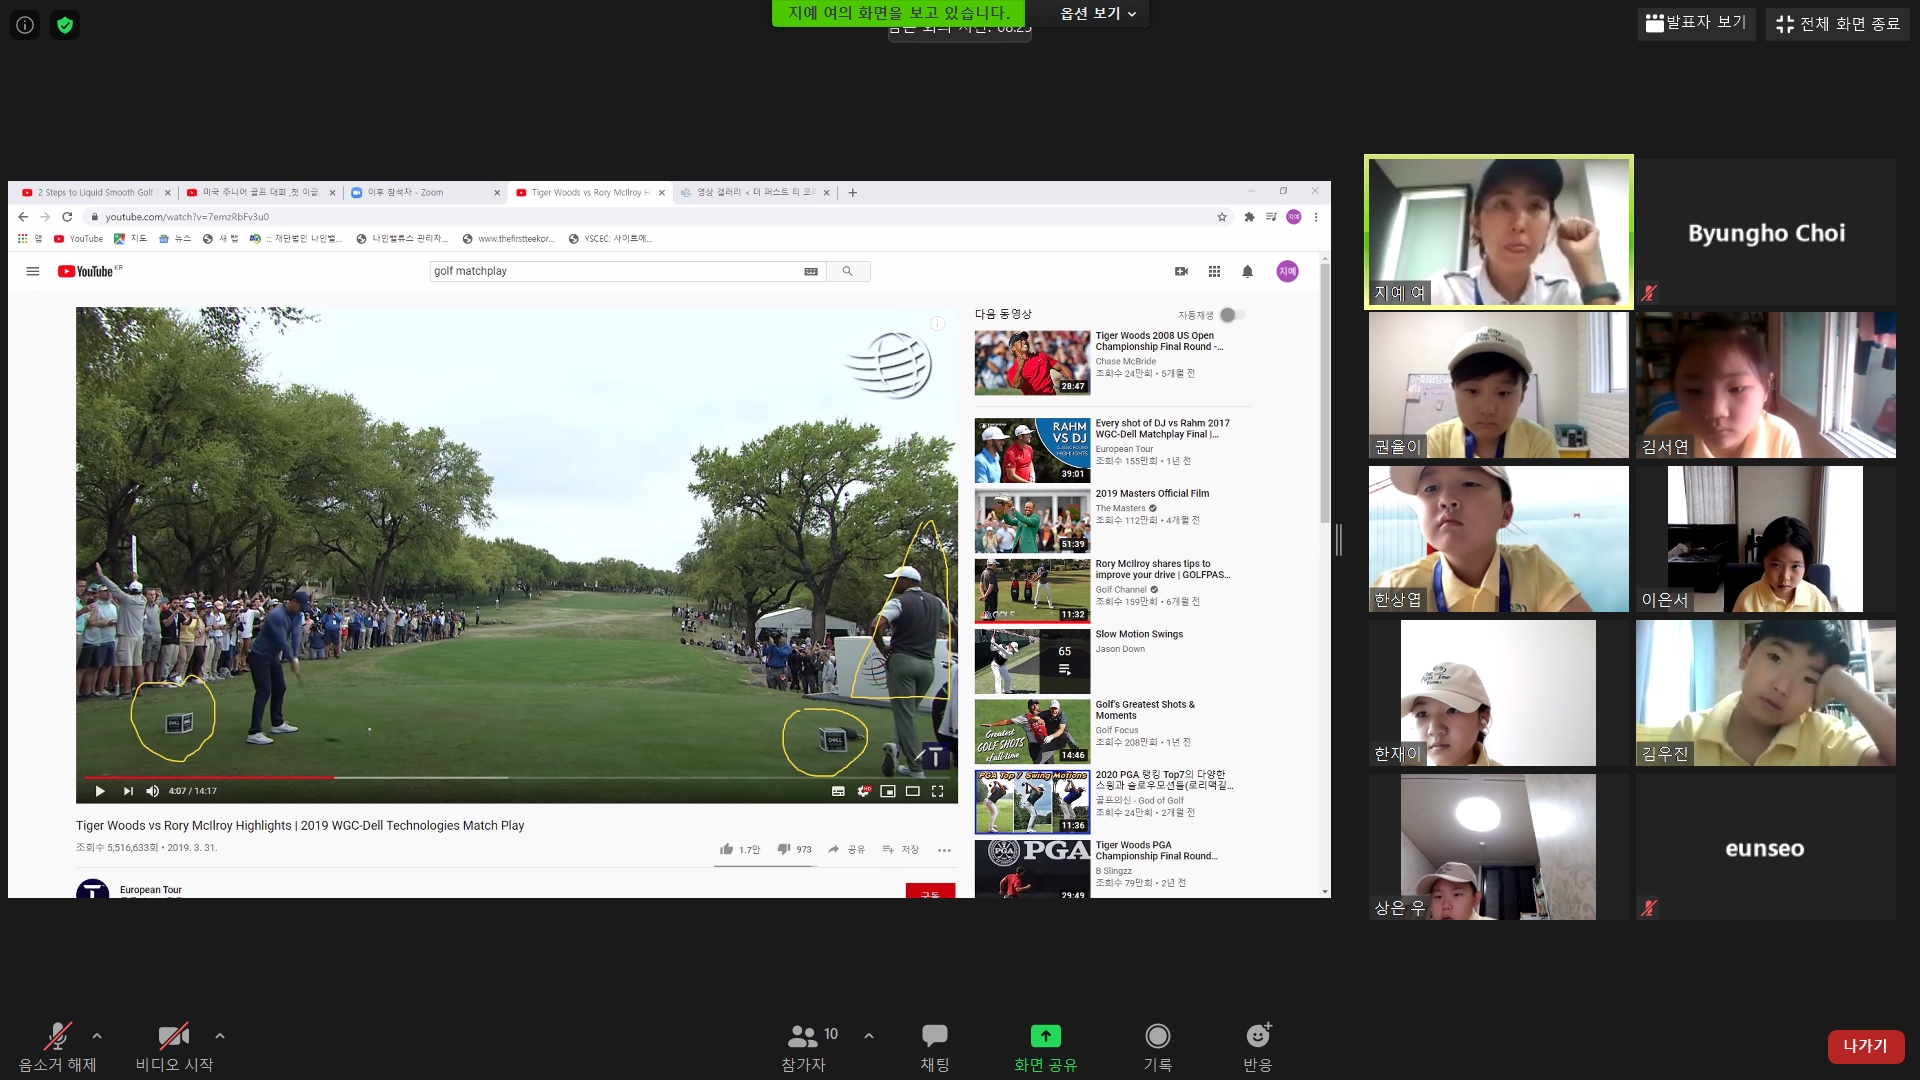This screenshot has width=1920, height=1080.
Task: Open the participants list icon
Action: pyautogui.click(x=803, y=1036)
